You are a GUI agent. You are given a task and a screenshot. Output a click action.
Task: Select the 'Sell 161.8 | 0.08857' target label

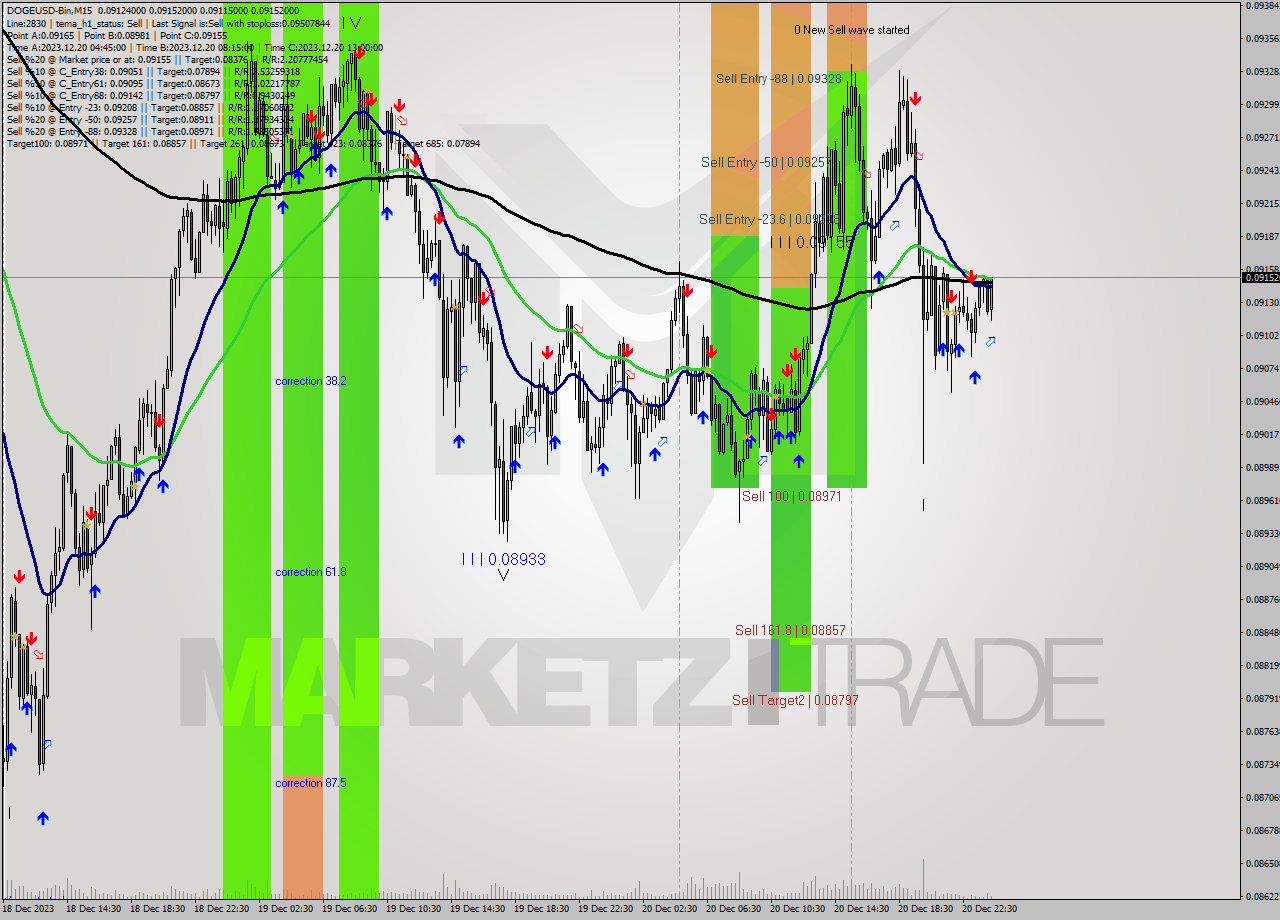pyautogui.click(x=790, y=630)
